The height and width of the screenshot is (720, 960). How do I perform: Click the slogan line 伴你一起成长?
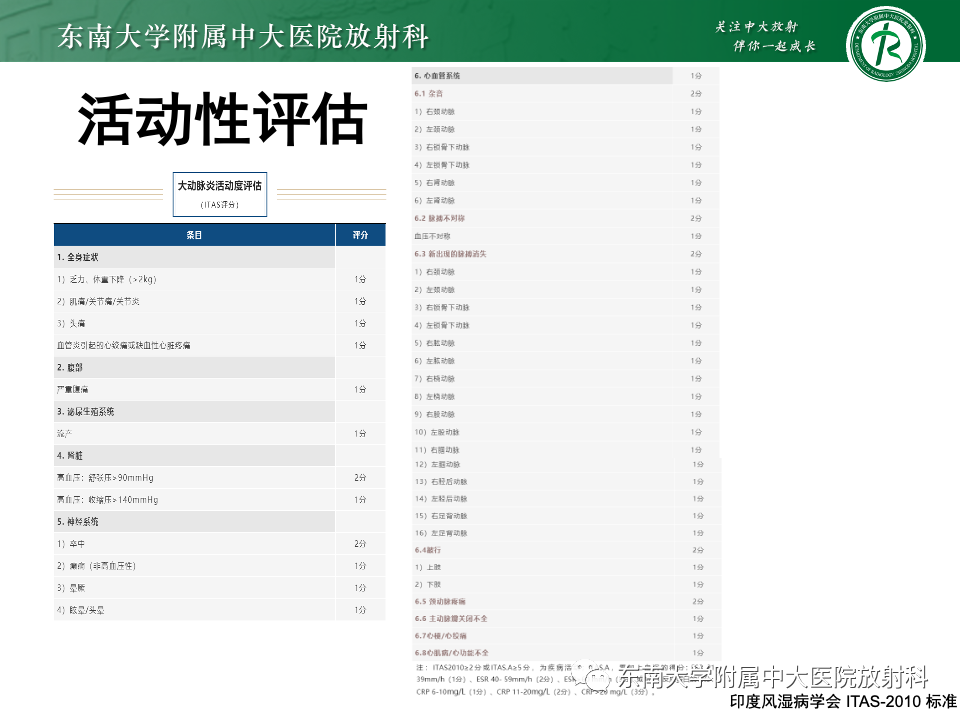774,46
